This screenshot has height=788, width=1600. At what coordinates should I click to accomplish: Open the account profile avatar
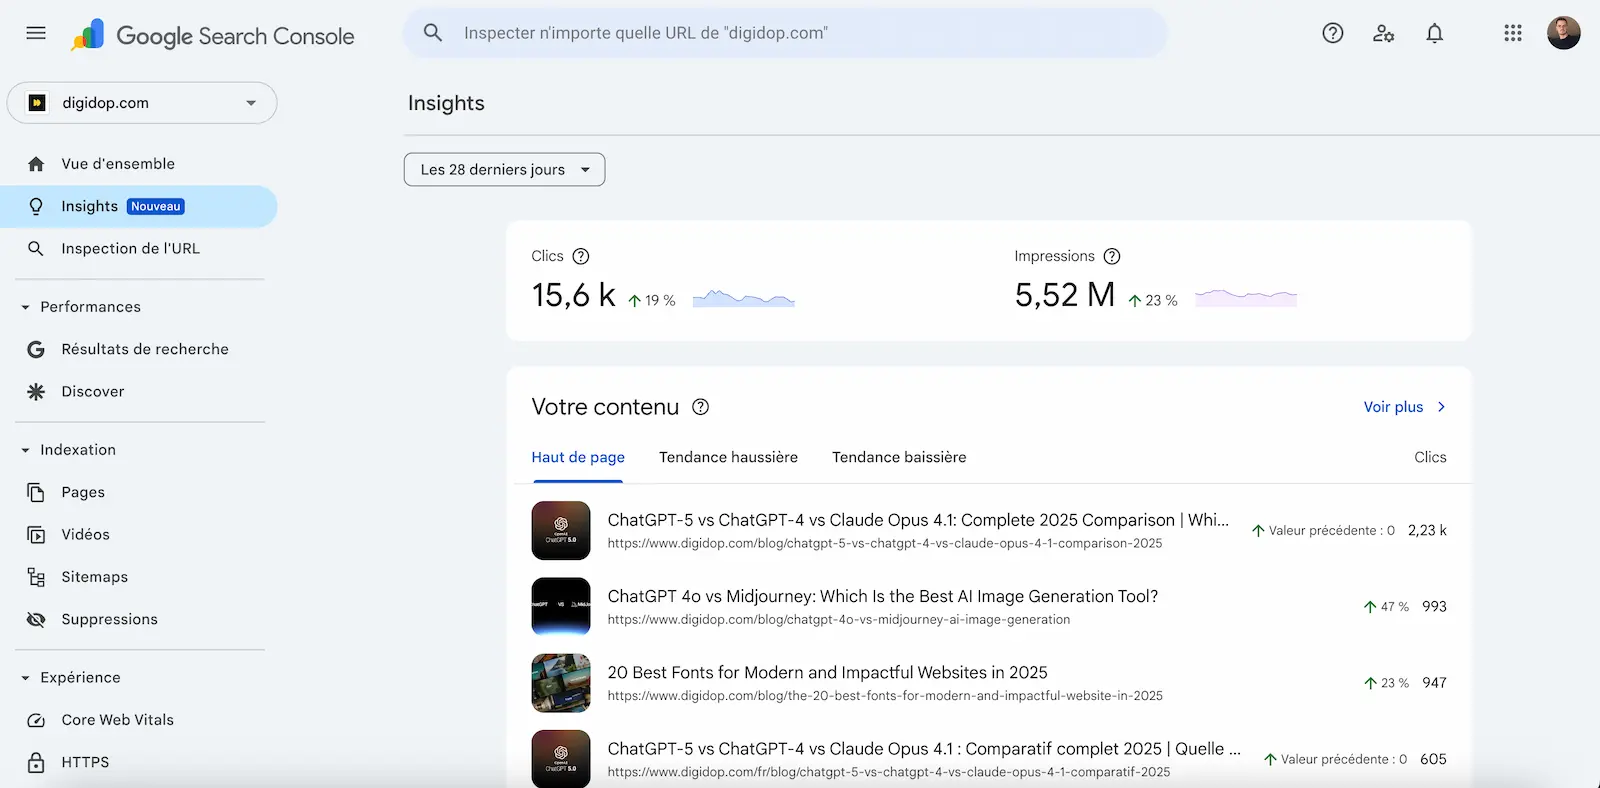(x=1564, y=33)
